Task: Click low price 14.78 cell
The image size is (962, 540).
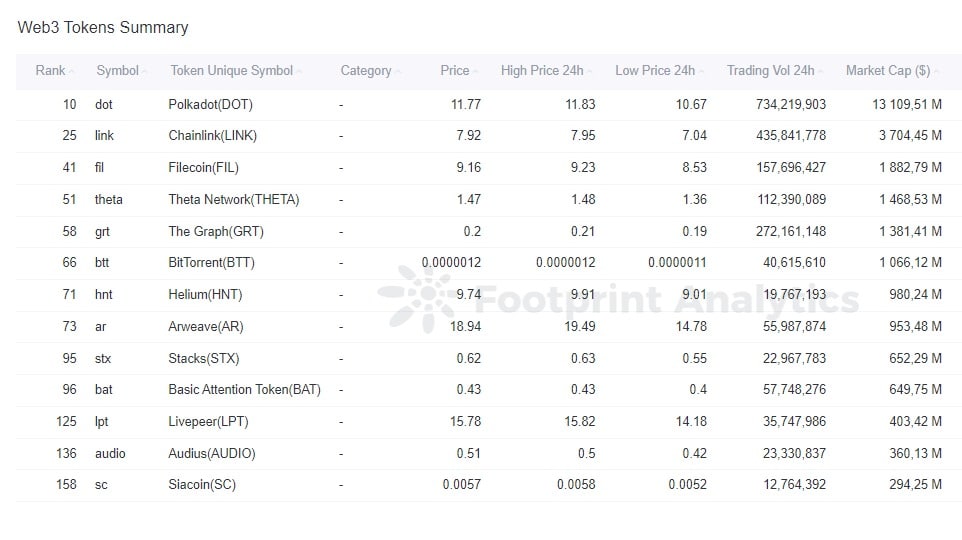Action: click(691, 326)
